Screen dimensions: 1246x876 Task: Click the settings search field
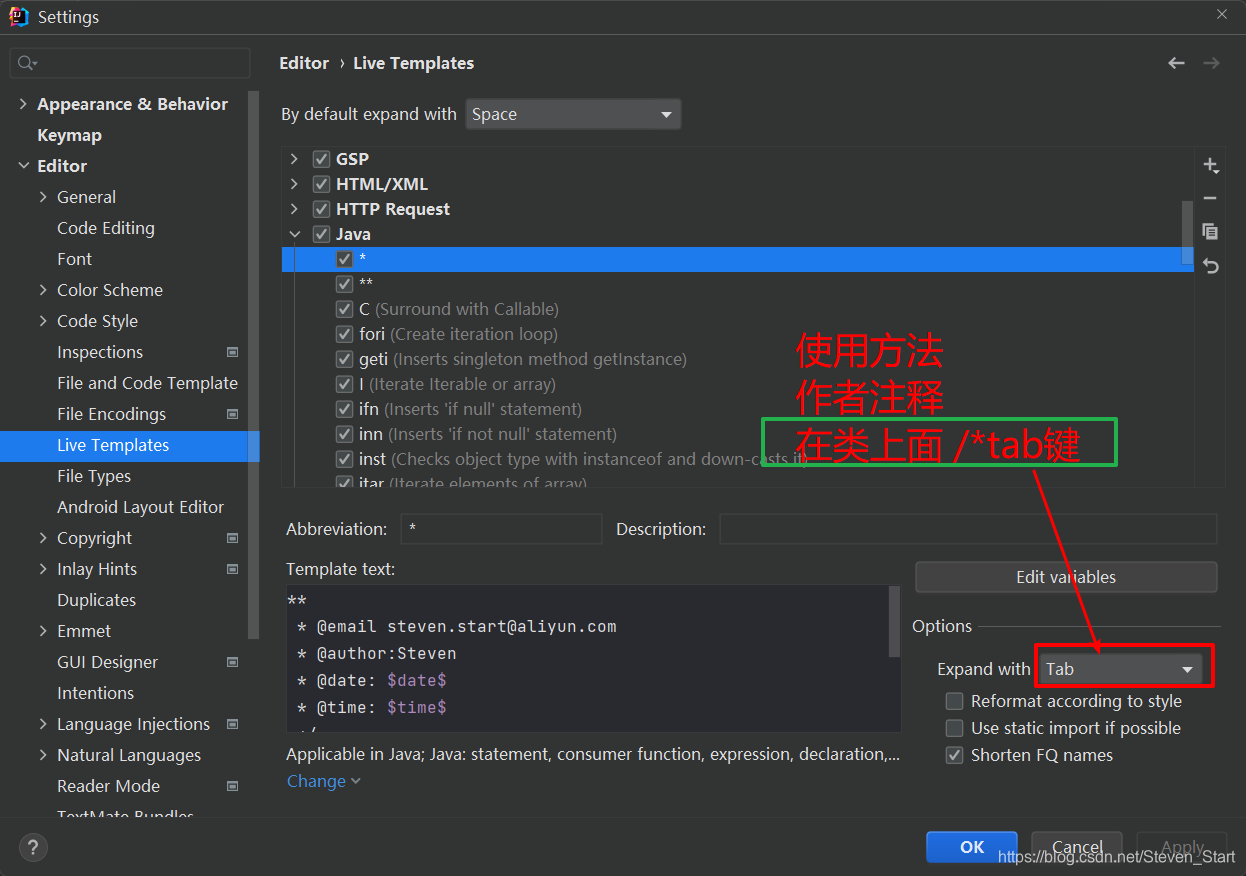coord(130,63)
